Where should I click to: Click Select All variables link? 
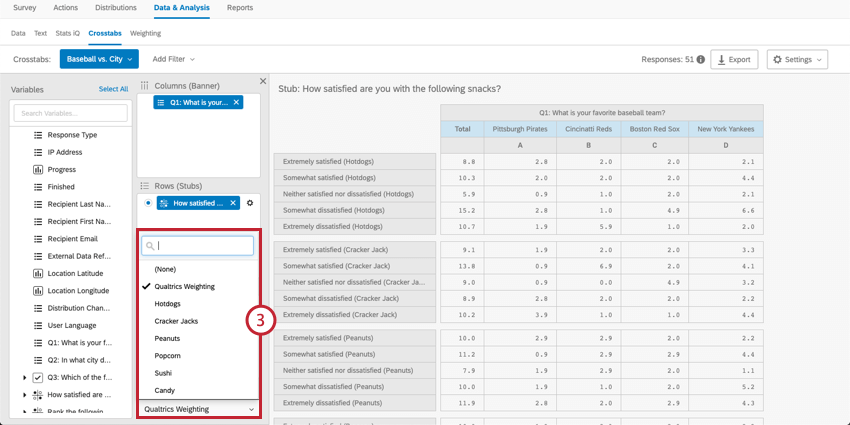[113, 89]
